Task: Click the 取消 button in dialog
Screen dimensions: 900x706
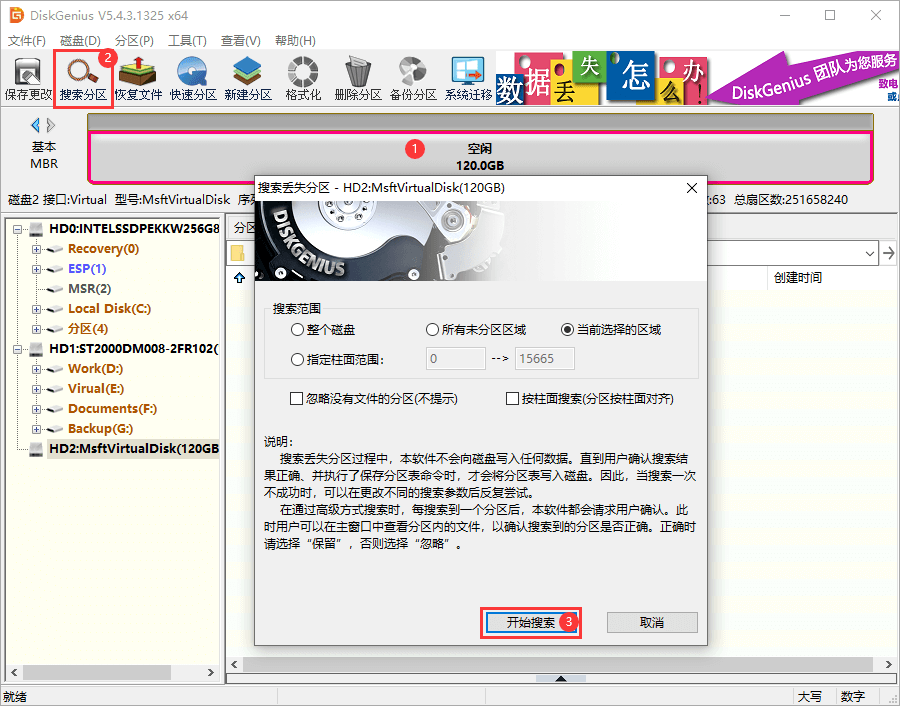Action: (651, 622)
